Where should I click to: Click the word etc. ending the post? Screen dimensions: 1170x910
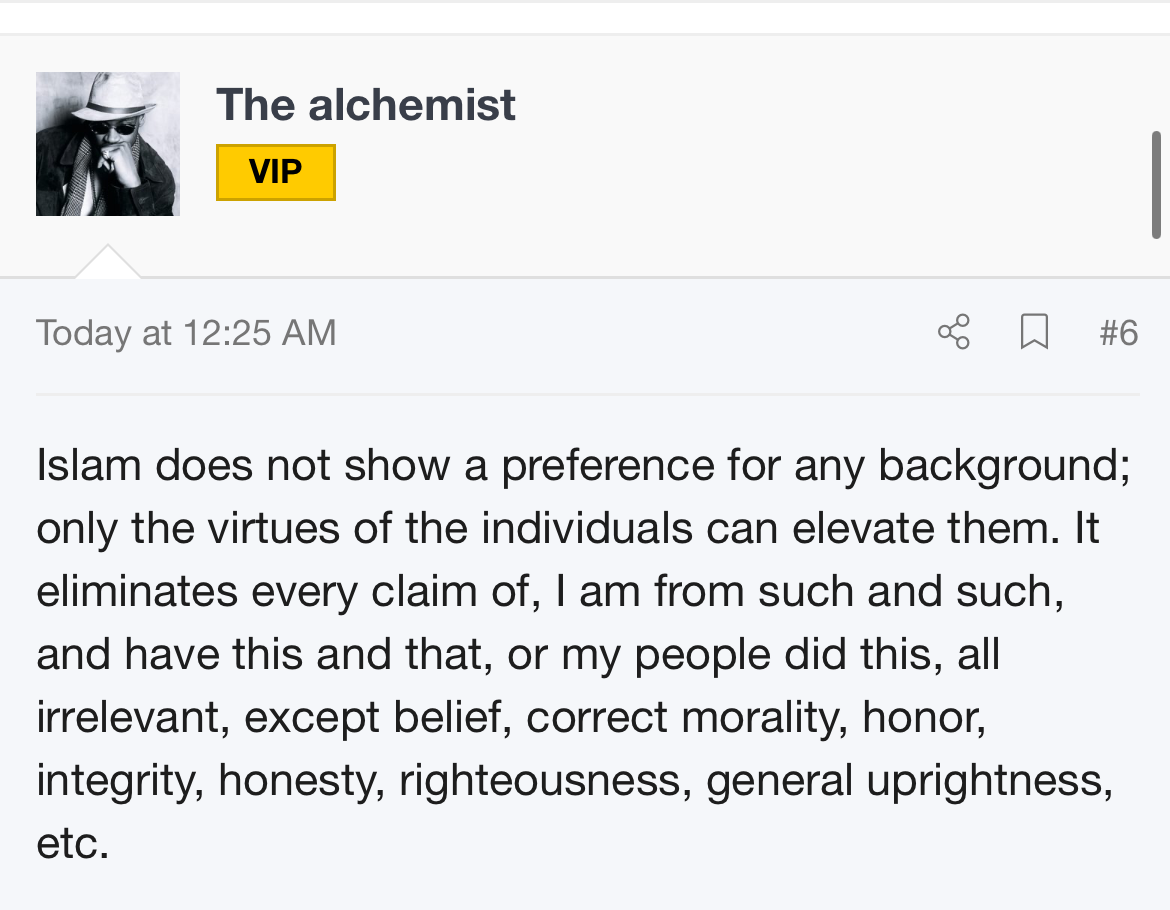72,844
